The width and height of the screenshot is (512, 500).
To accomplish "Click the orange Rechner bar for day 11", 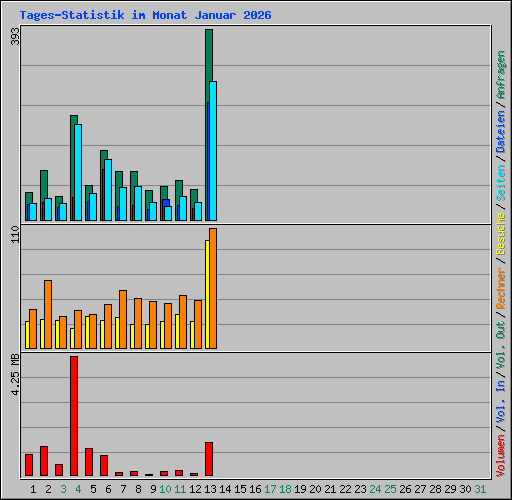I will [x=183, y=322].
